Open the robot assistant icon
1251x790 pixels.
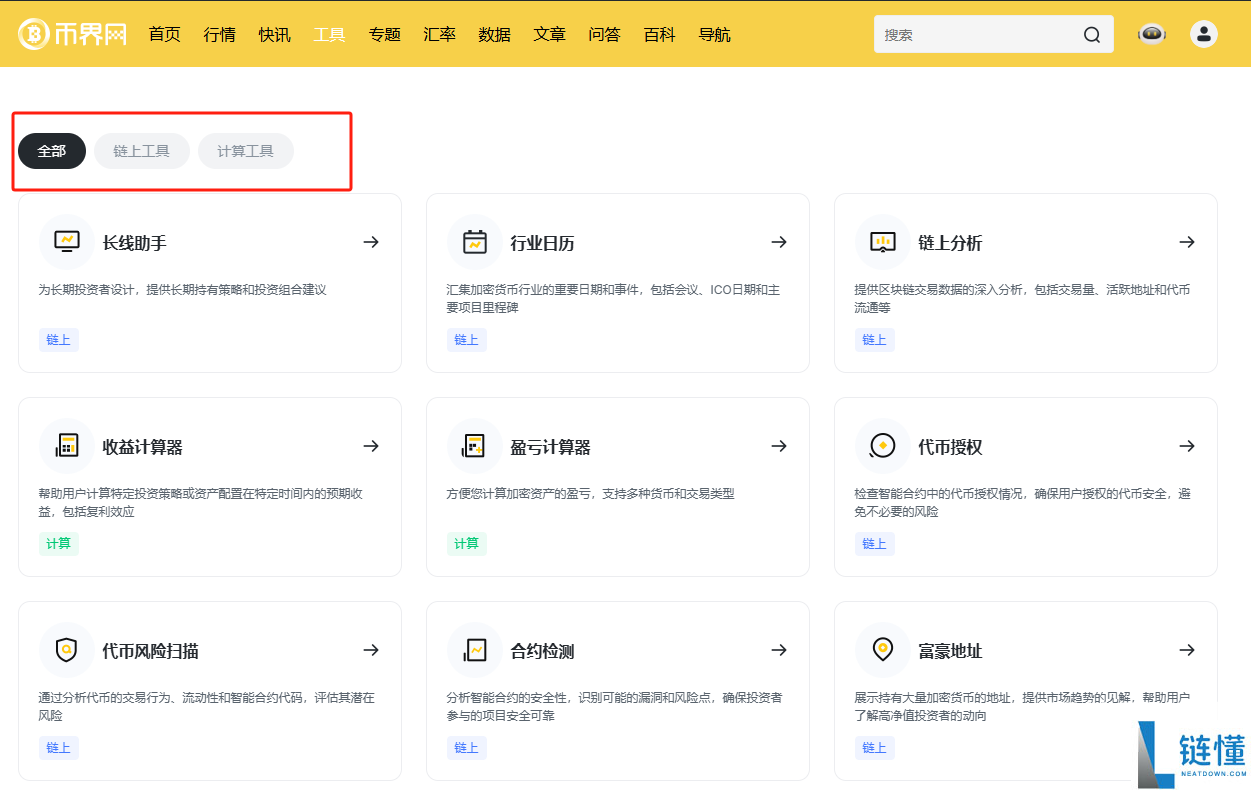coord(1152,34)
